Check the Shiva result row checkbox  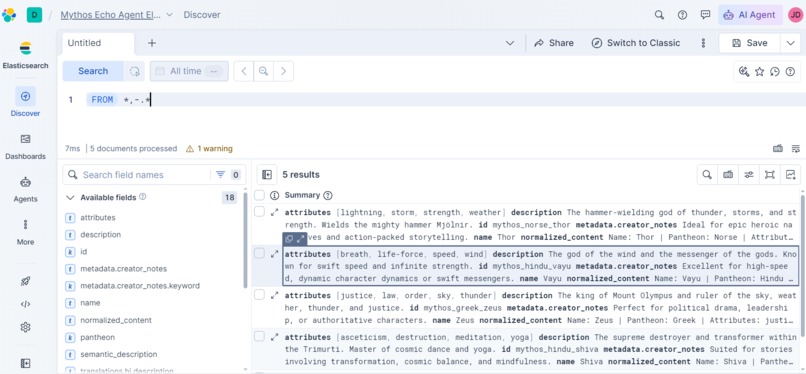point(260,336)
